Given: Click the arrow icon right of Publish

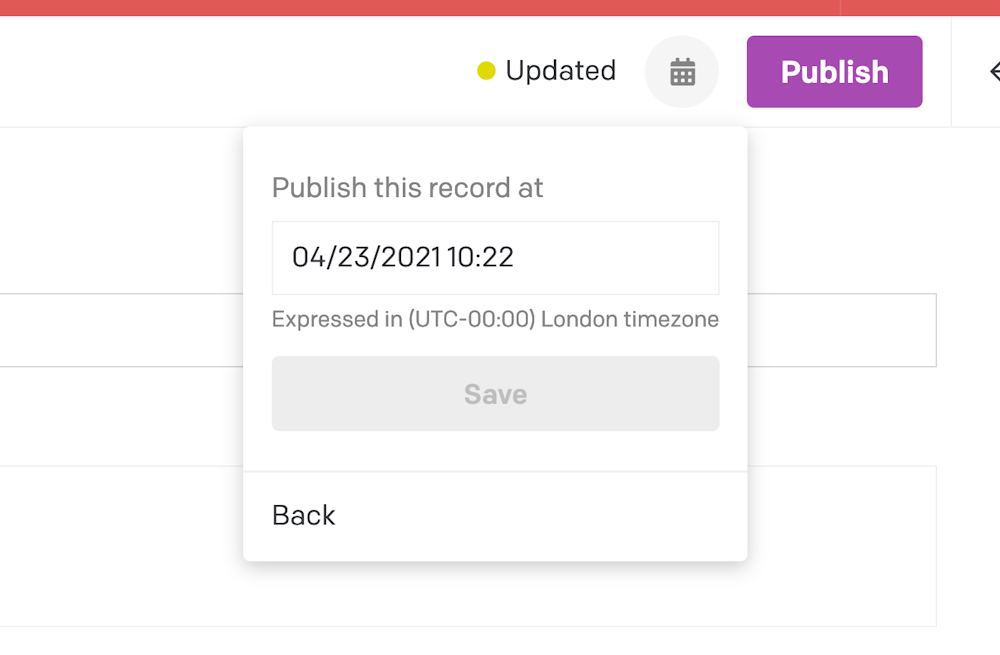Looking at the screenshot, I should (994, 71).
